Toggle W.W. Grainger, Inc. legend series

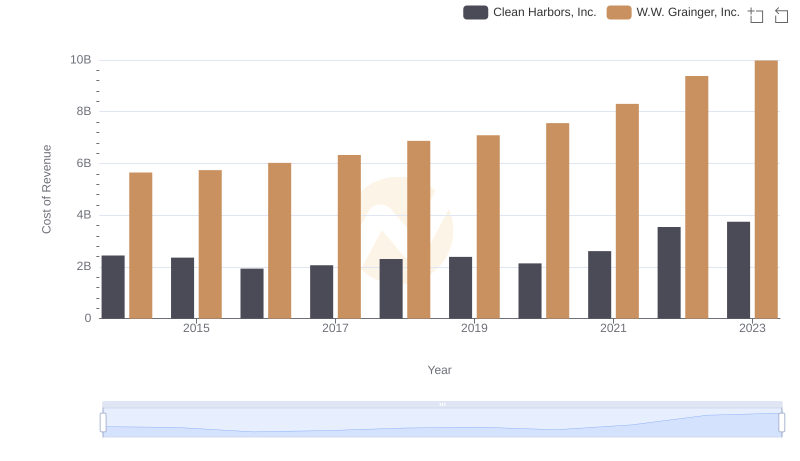point(673,12)
